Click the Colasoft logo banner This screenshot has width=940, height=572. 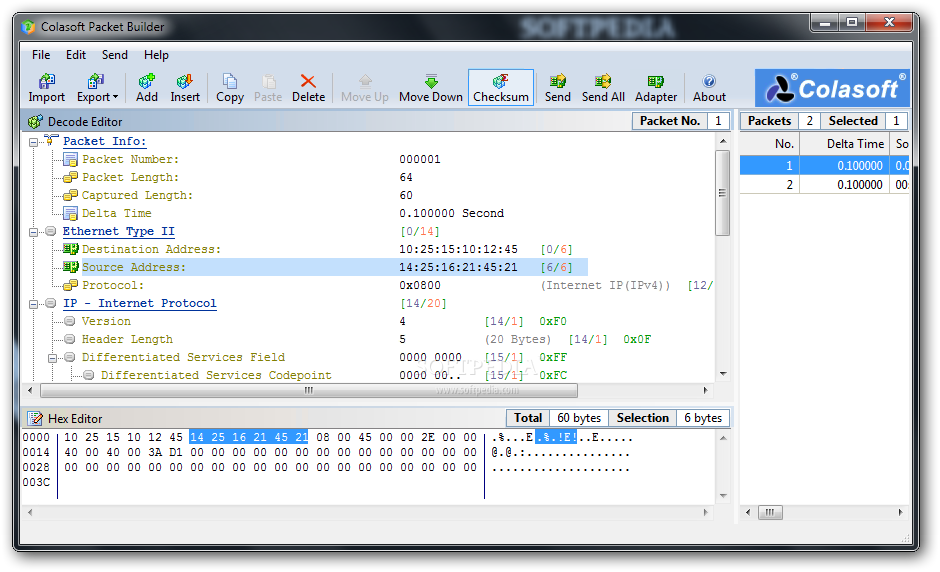[832, 88]
